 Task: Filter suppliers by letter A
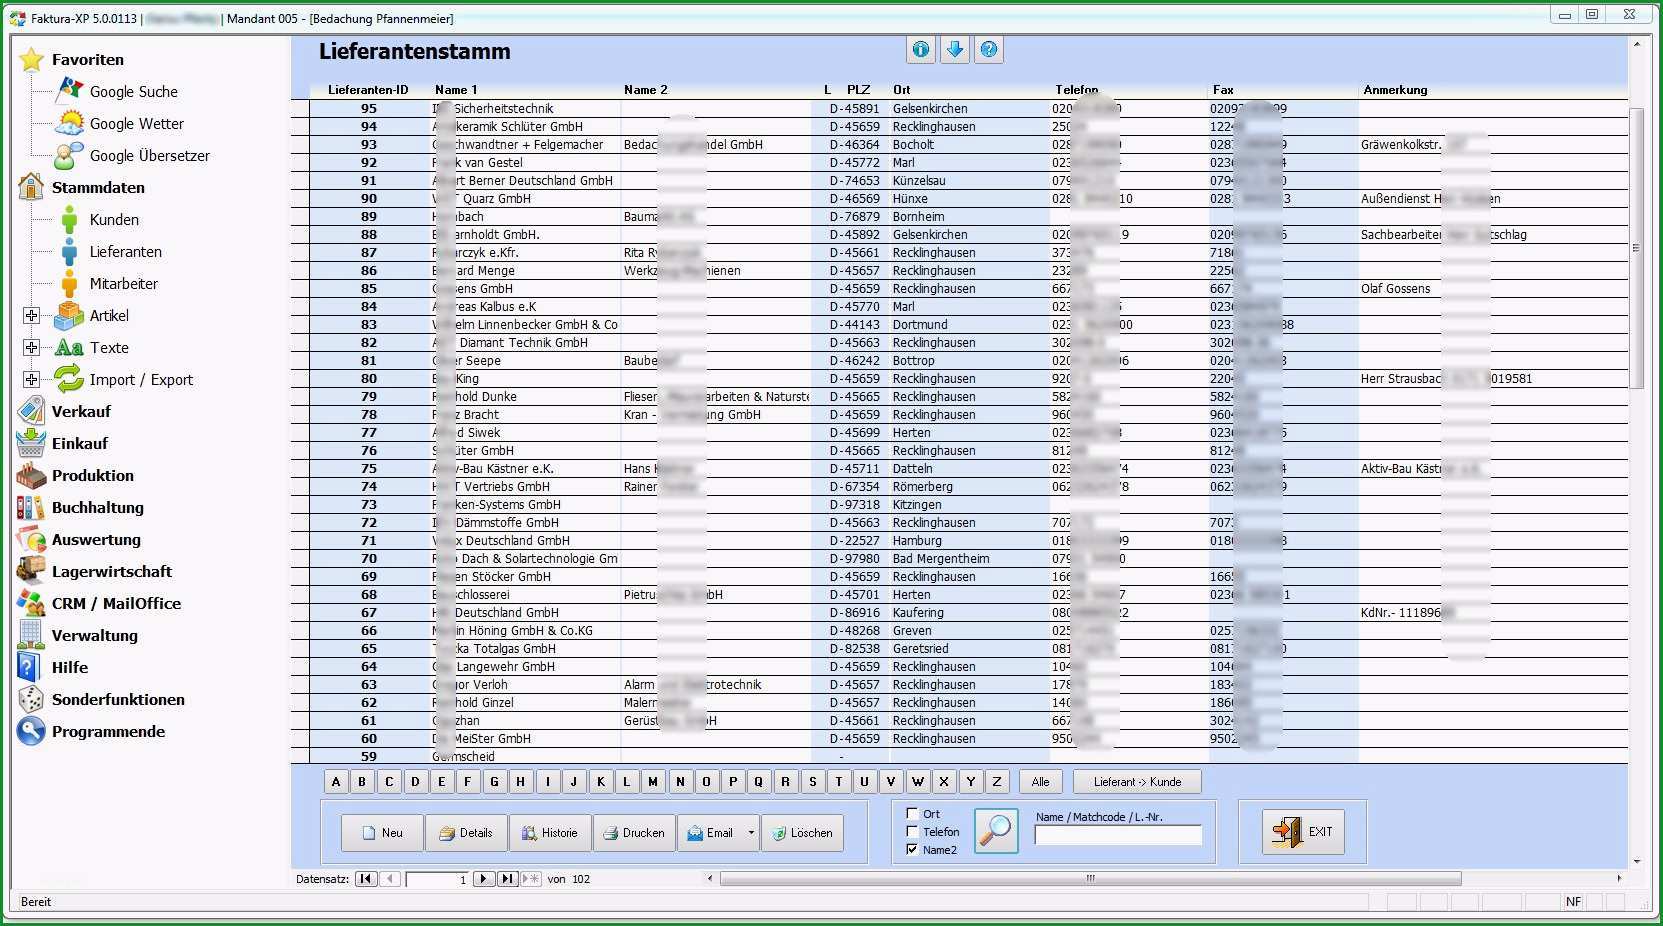tap(336, 782)
